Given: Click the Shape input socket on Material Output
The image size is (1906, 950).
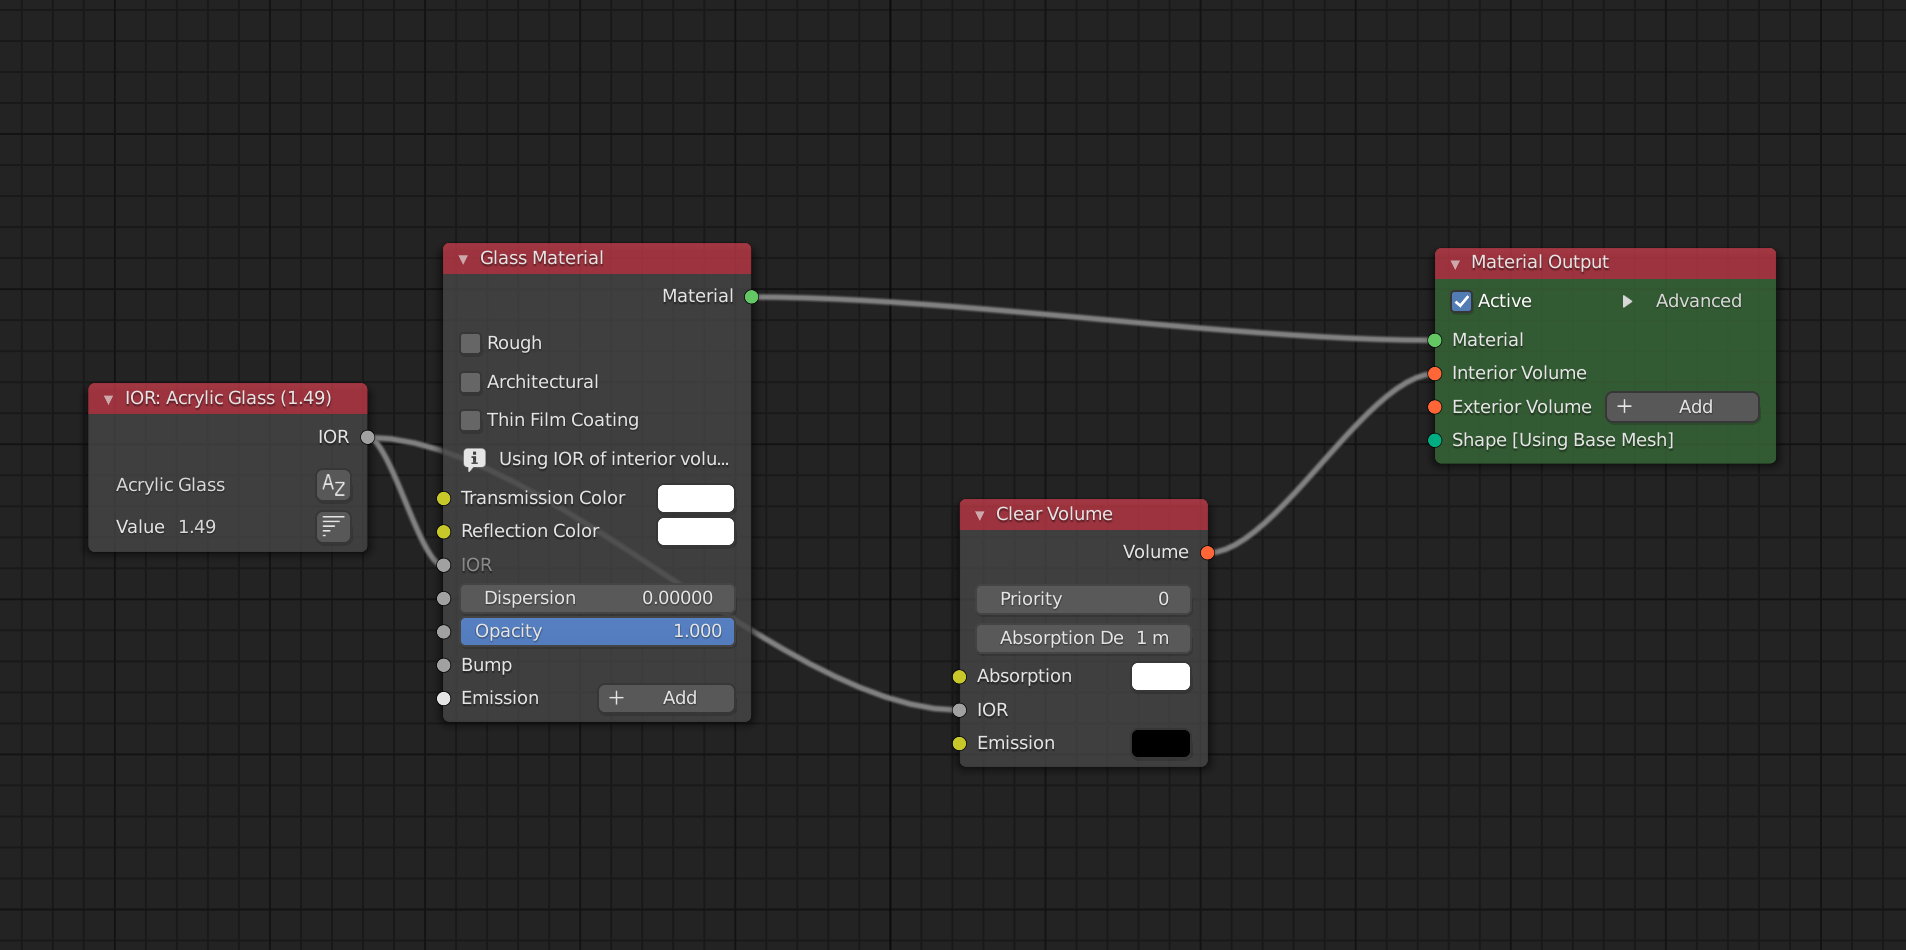Looking at the screenshot, I should pyautogui.click(x=1434, y=441).
